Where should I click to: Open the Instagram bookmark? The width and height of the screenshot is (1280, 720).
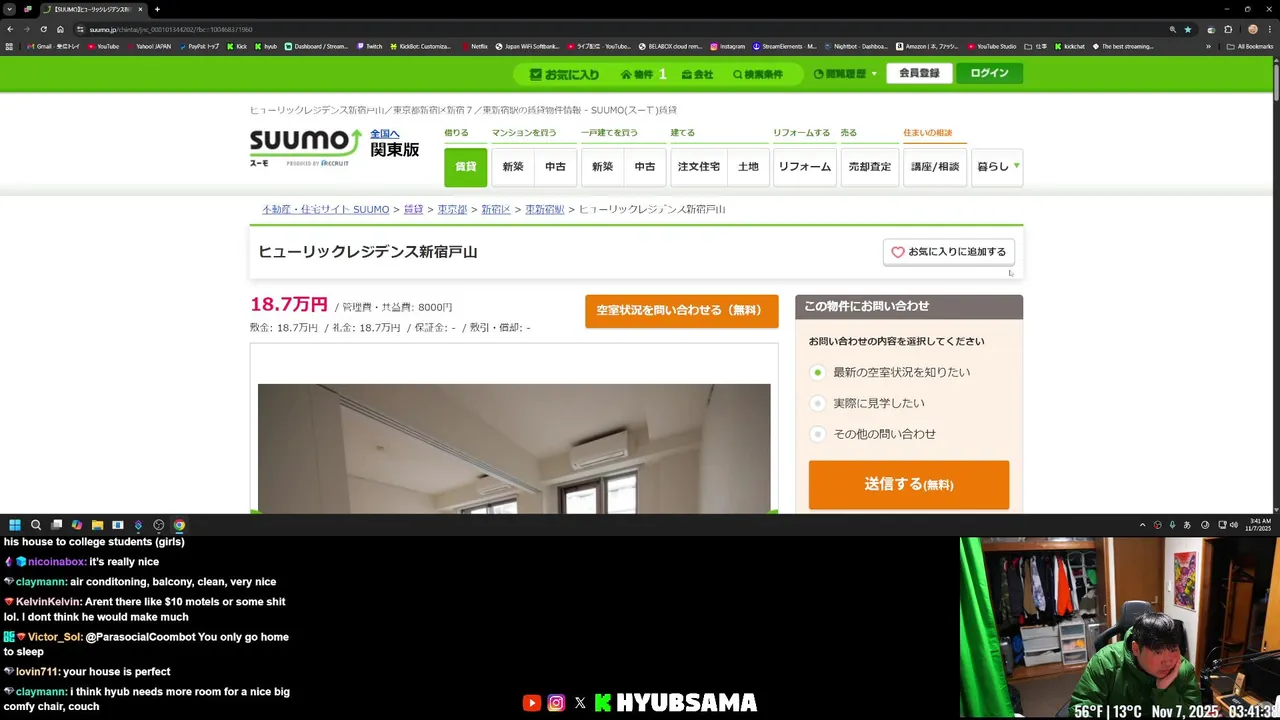(728, 46)
